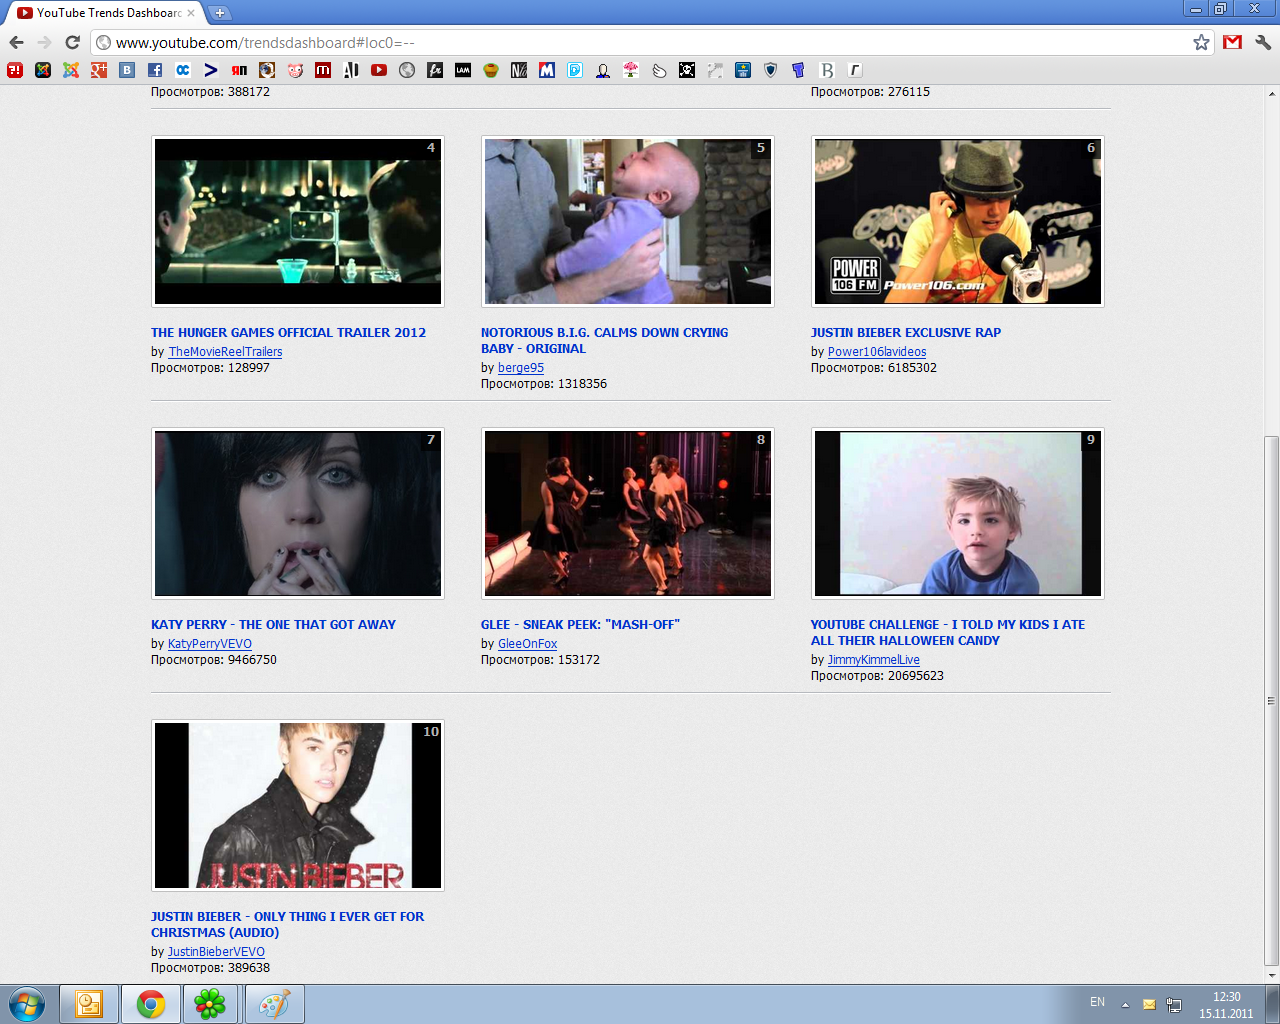
Task: Open the skull and crossbones bookmark icon
Action: pyautogui.click(x=687, y=70)
